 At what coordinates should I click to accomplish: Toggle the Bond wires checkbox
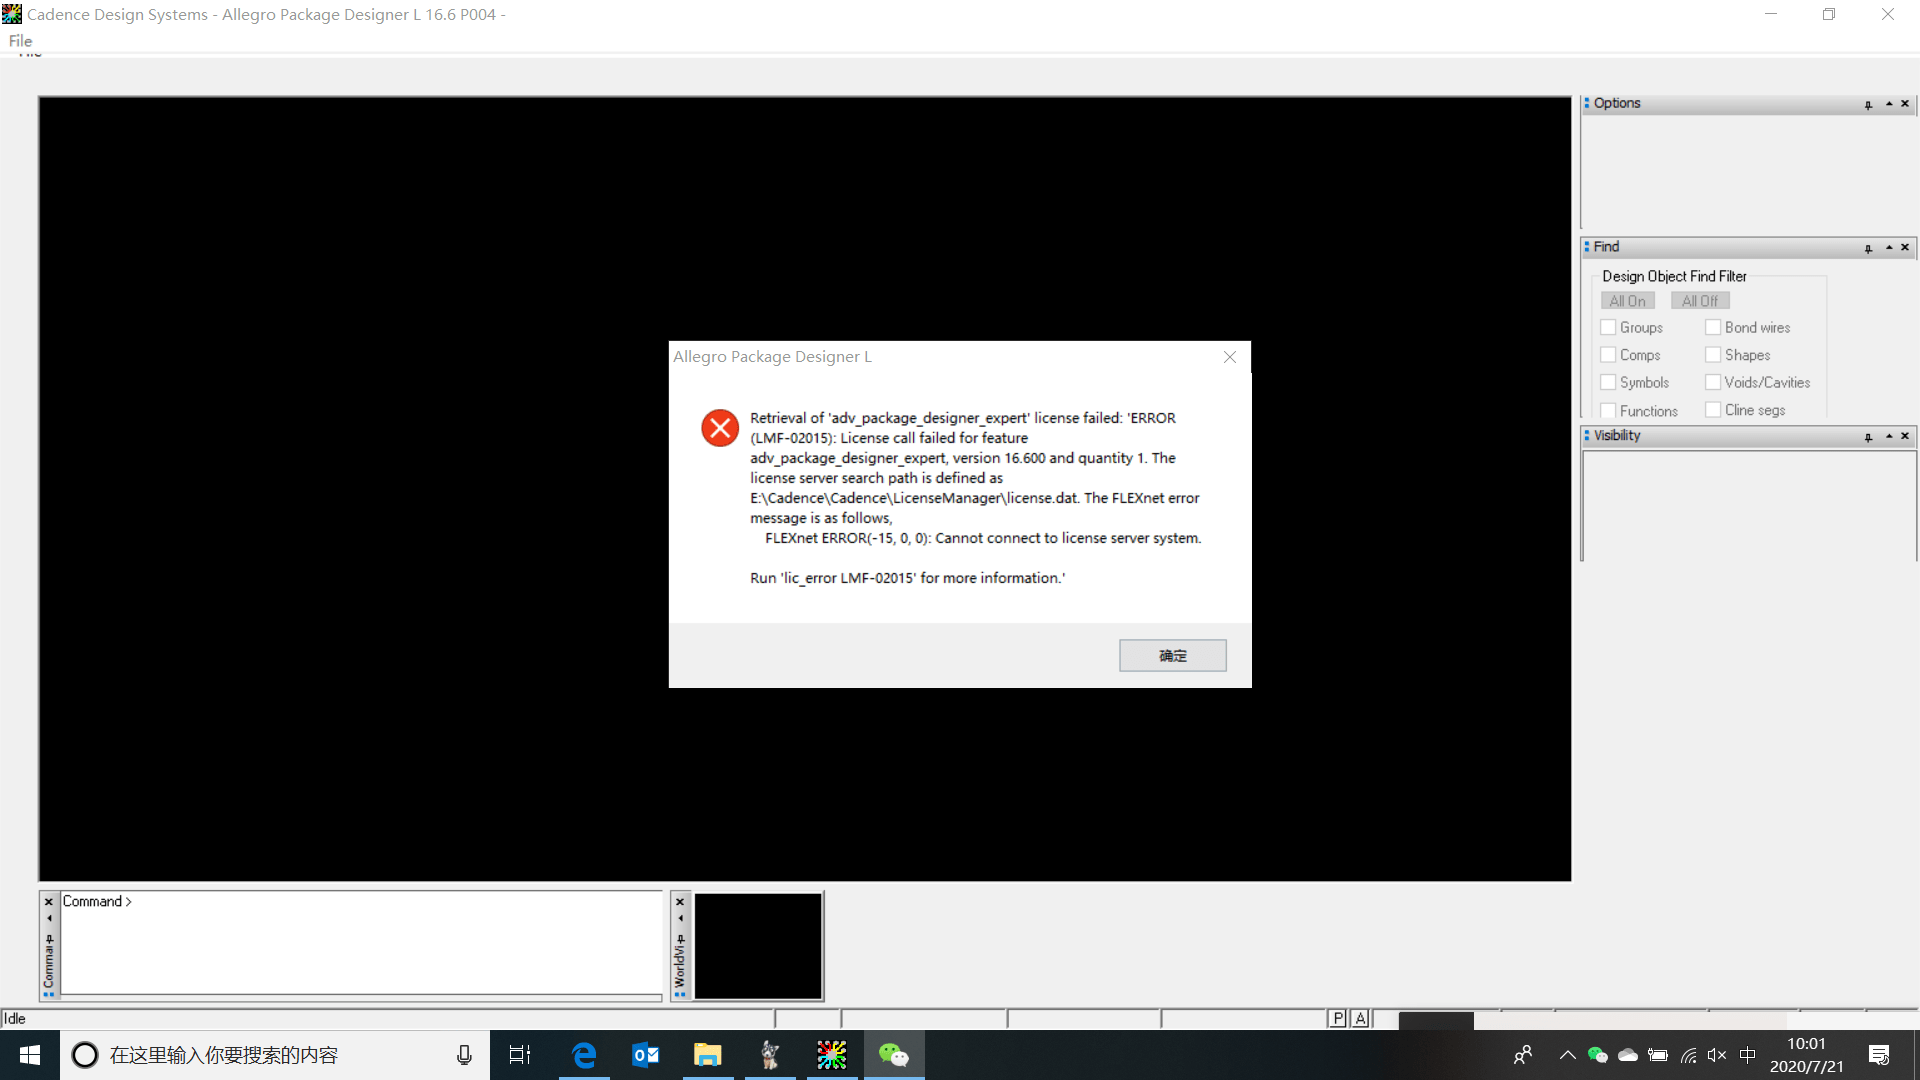tap(1713, 328)
